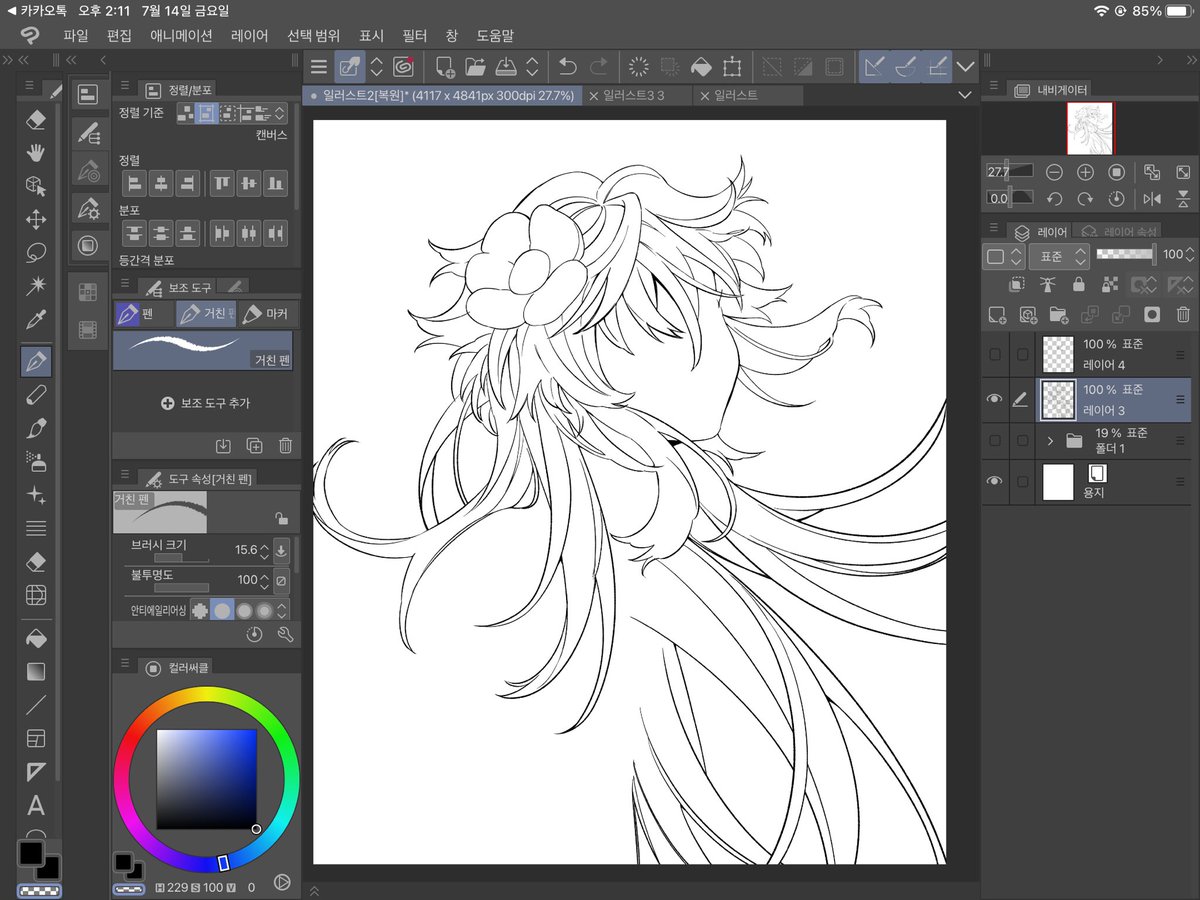Screen dimensions: 1200x900
Task: Select the Eraser tool at top of toolbar
Action: (x=36, y=120)
